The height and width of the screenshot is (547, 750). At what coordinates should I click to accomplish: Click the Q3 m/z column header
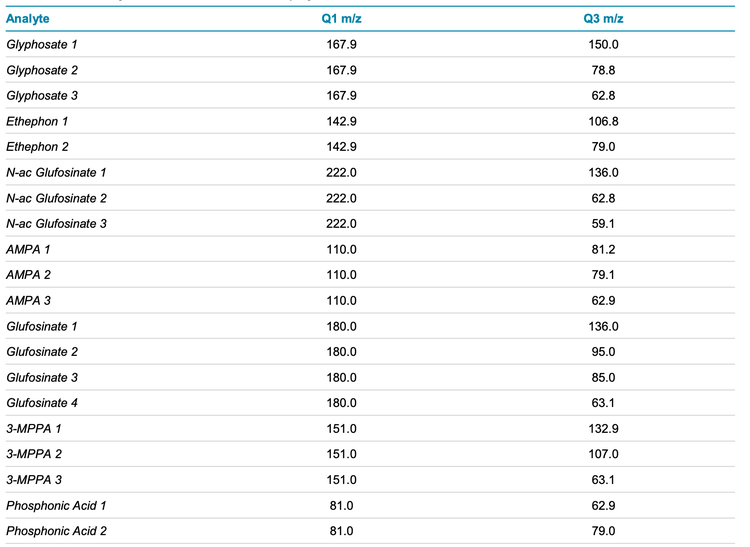[604, 19]
